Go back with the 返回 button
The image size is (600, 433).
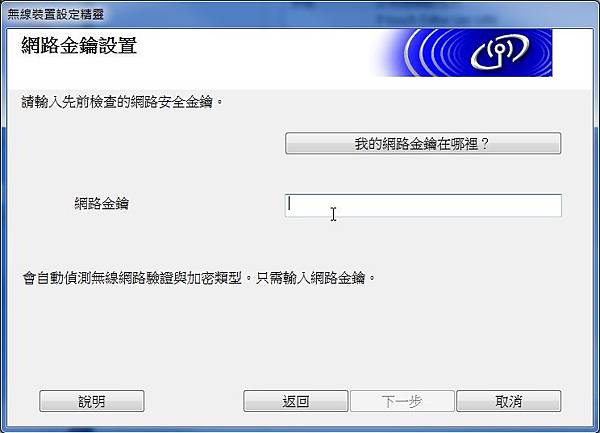click(296, 401)
